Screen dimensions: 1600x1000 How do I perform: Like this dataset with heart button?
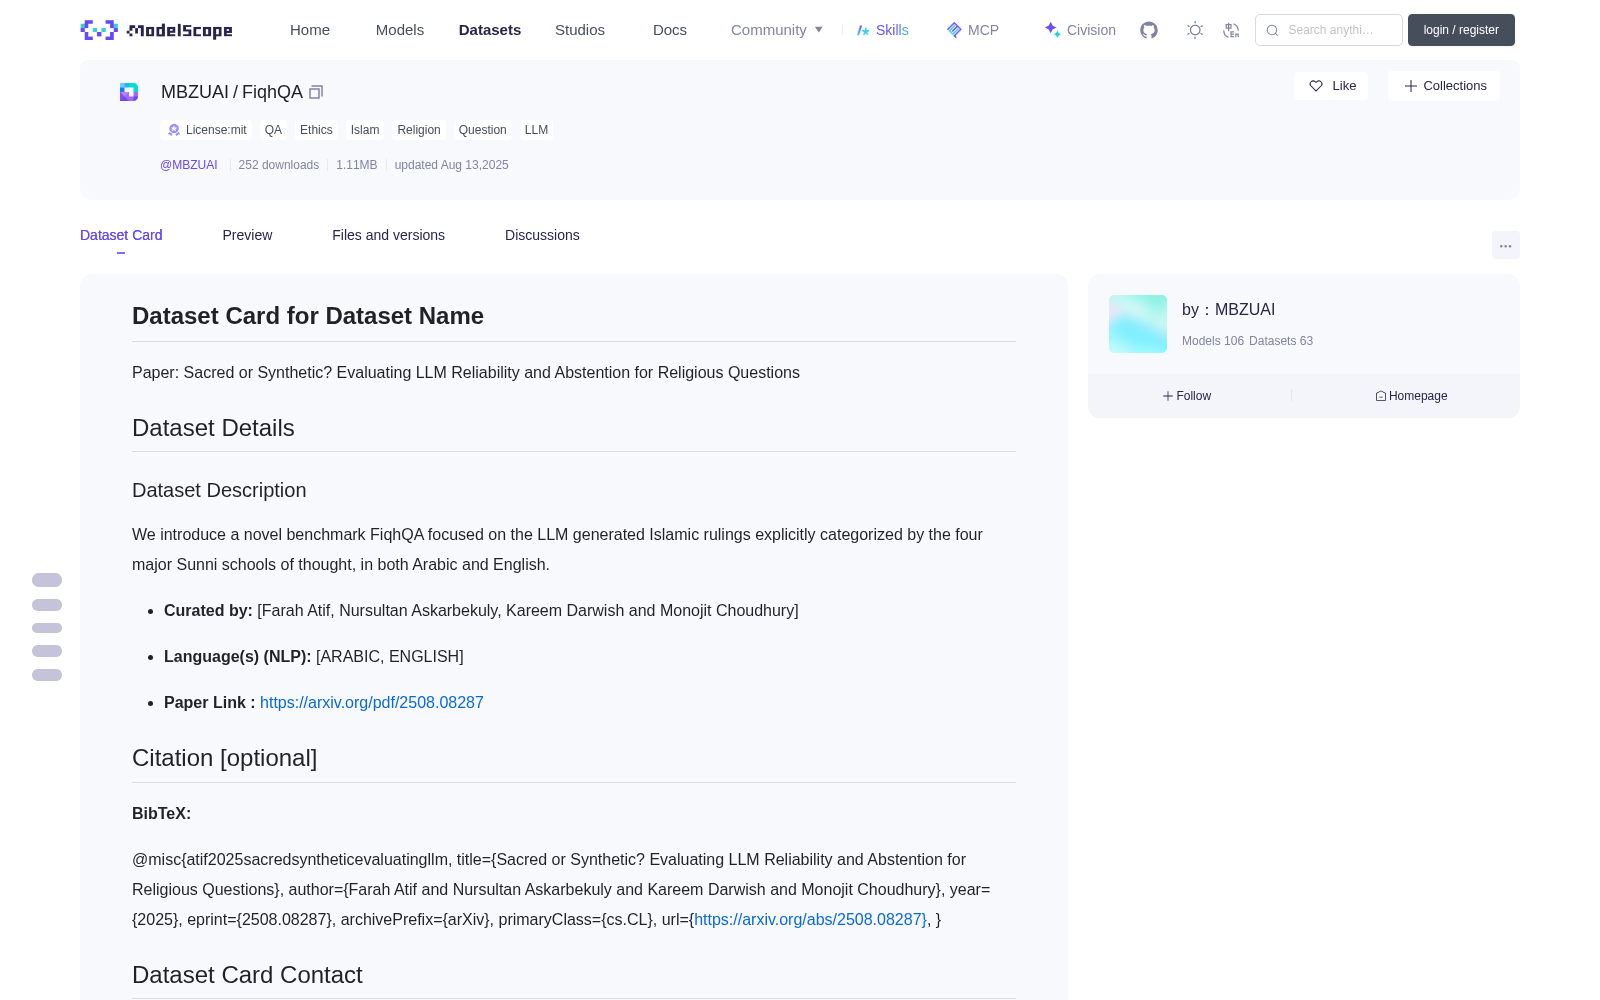(x=1331, y=86)
